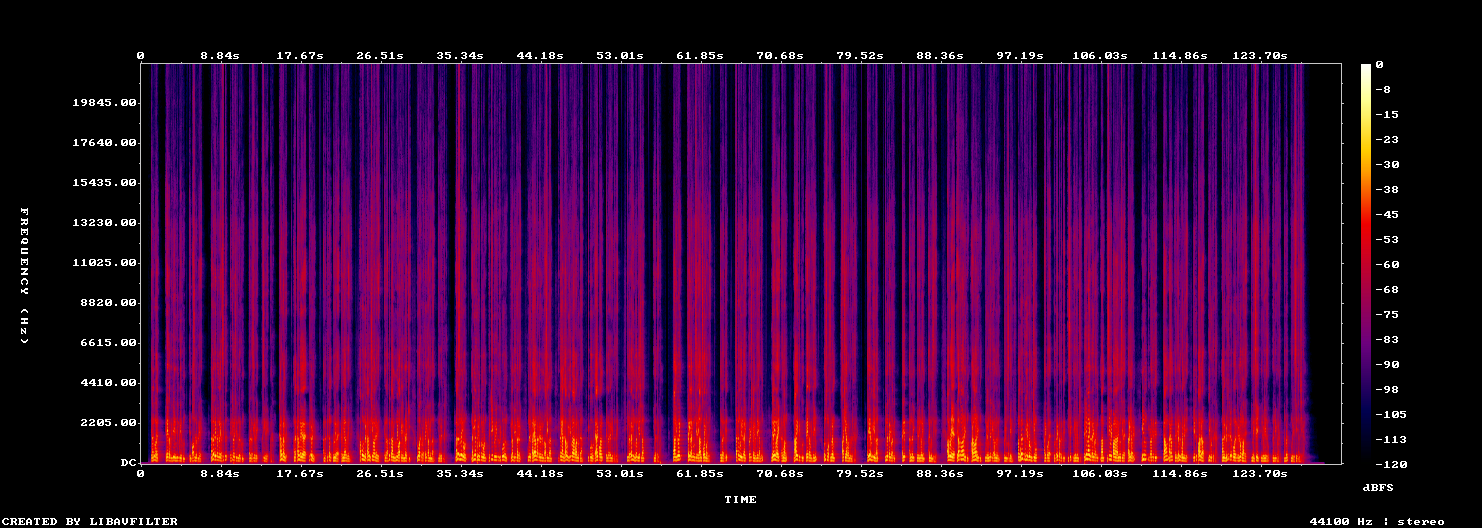Click the -120 value on dBFS scale

[1391, 465]
